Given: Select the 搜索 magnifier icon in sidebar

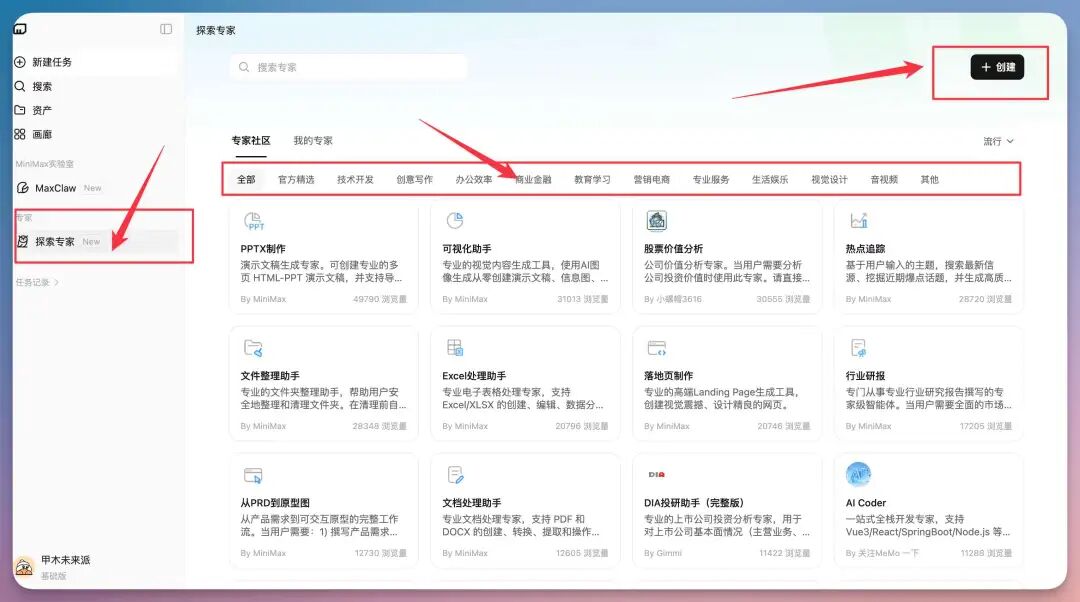Looking at the screenshot, I should point(21,86).
